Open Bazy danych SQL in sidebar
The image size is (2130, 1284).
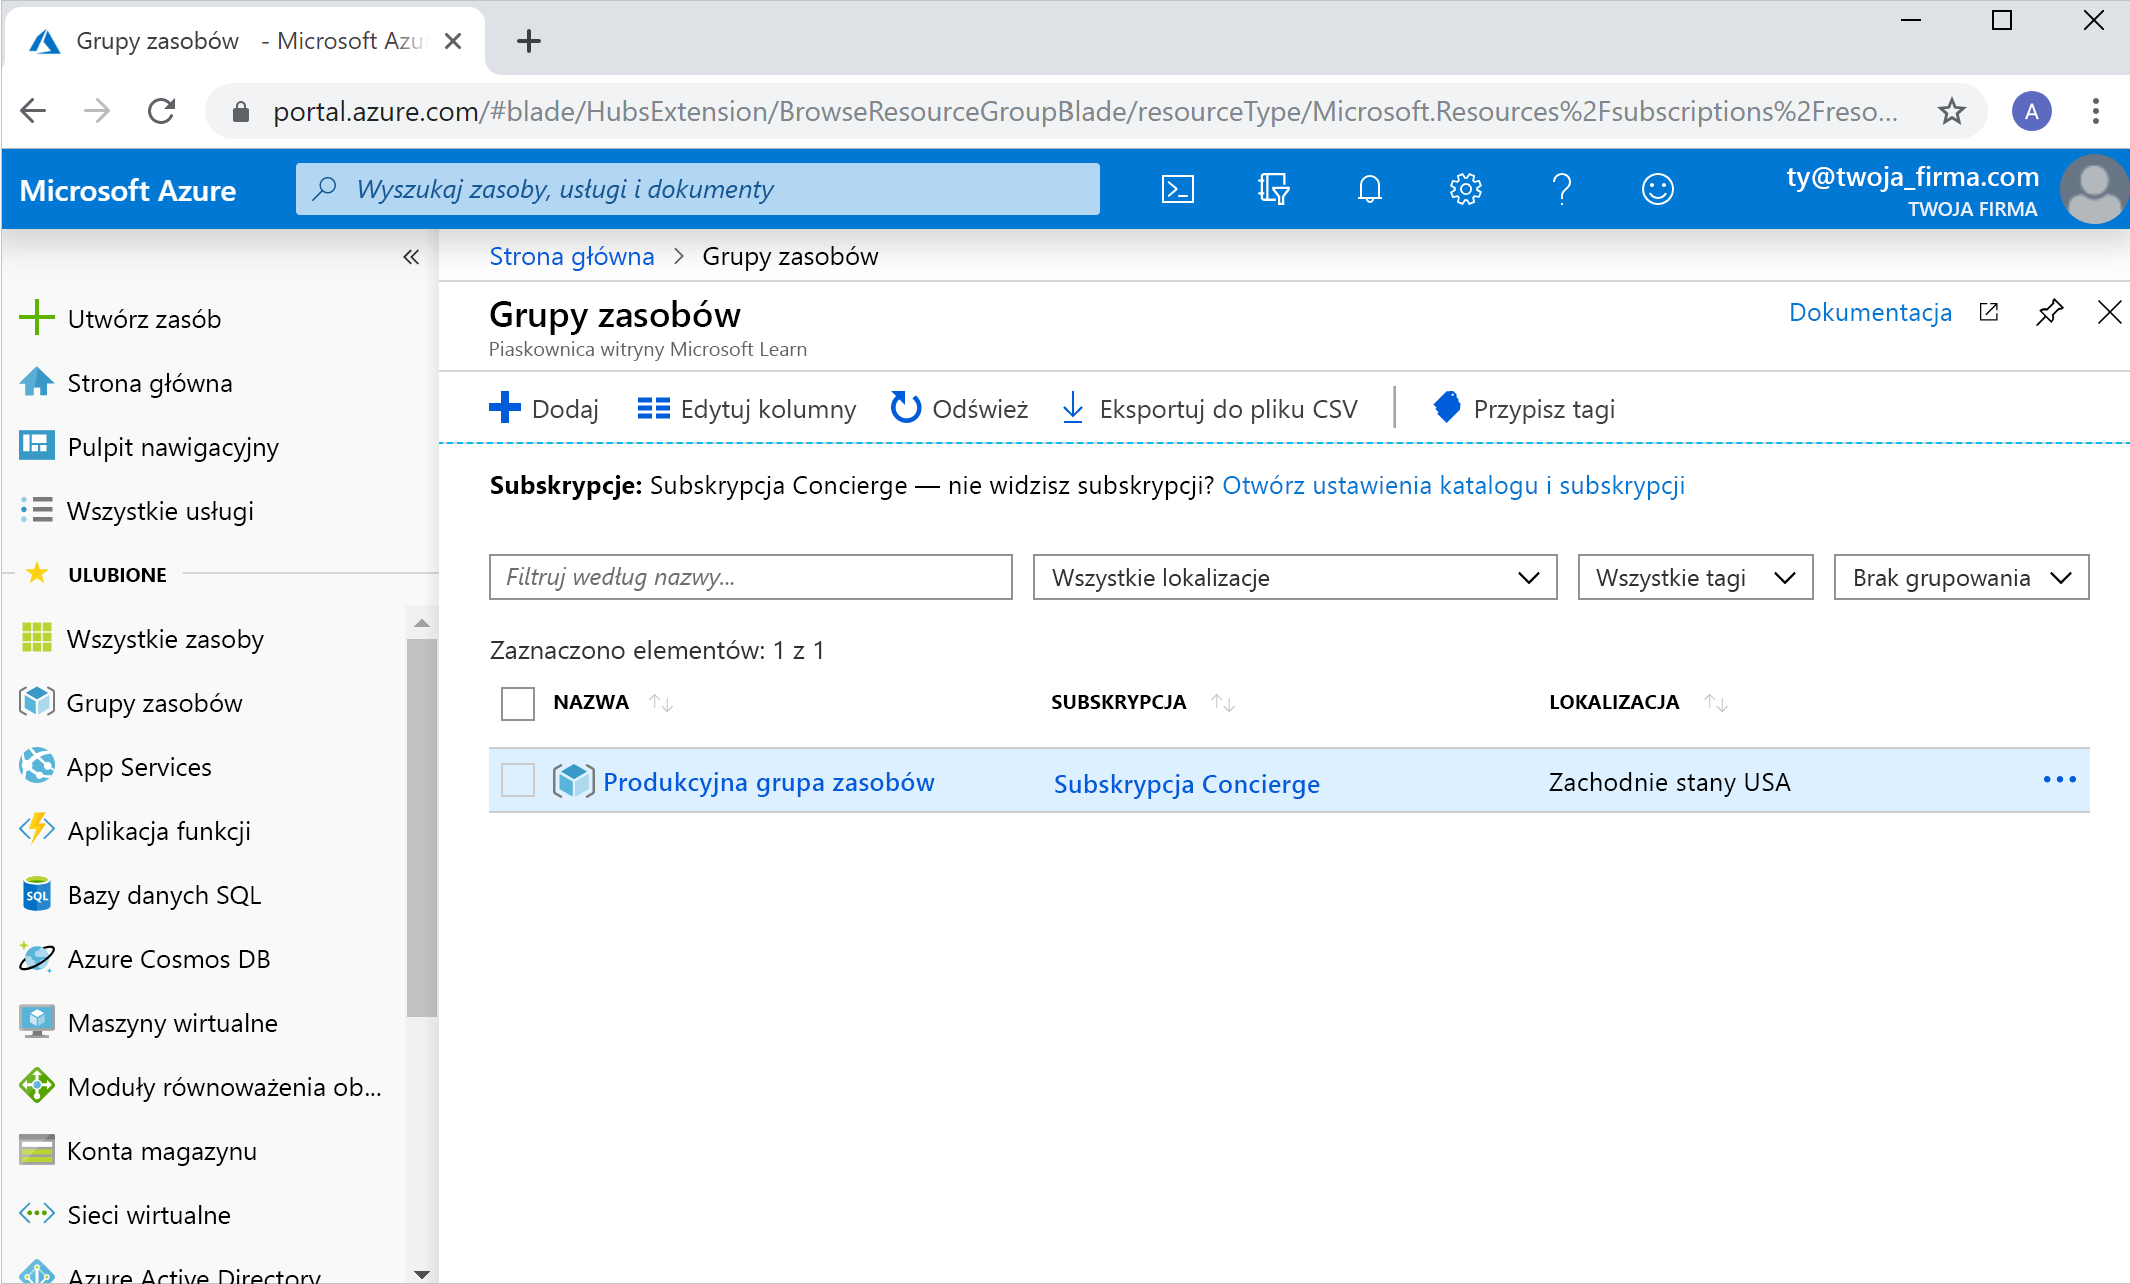[x=141, y=895]
